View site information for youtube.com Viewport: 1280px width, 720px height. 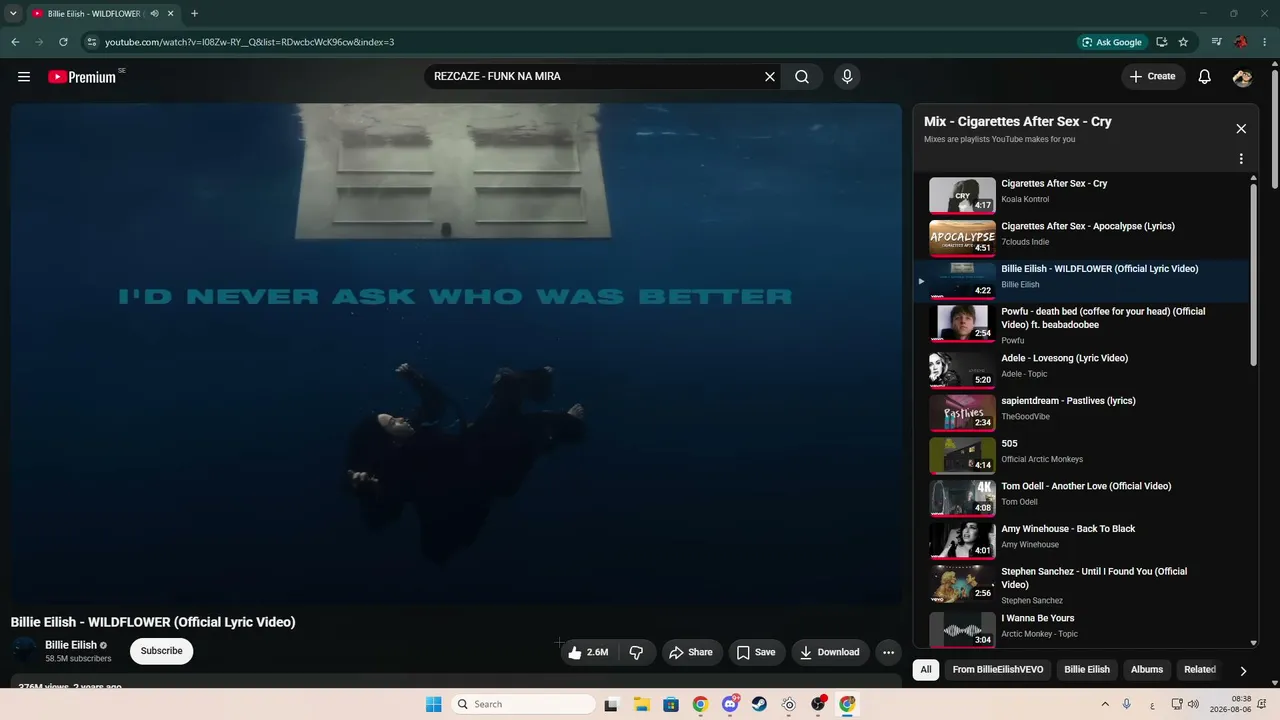91,42
